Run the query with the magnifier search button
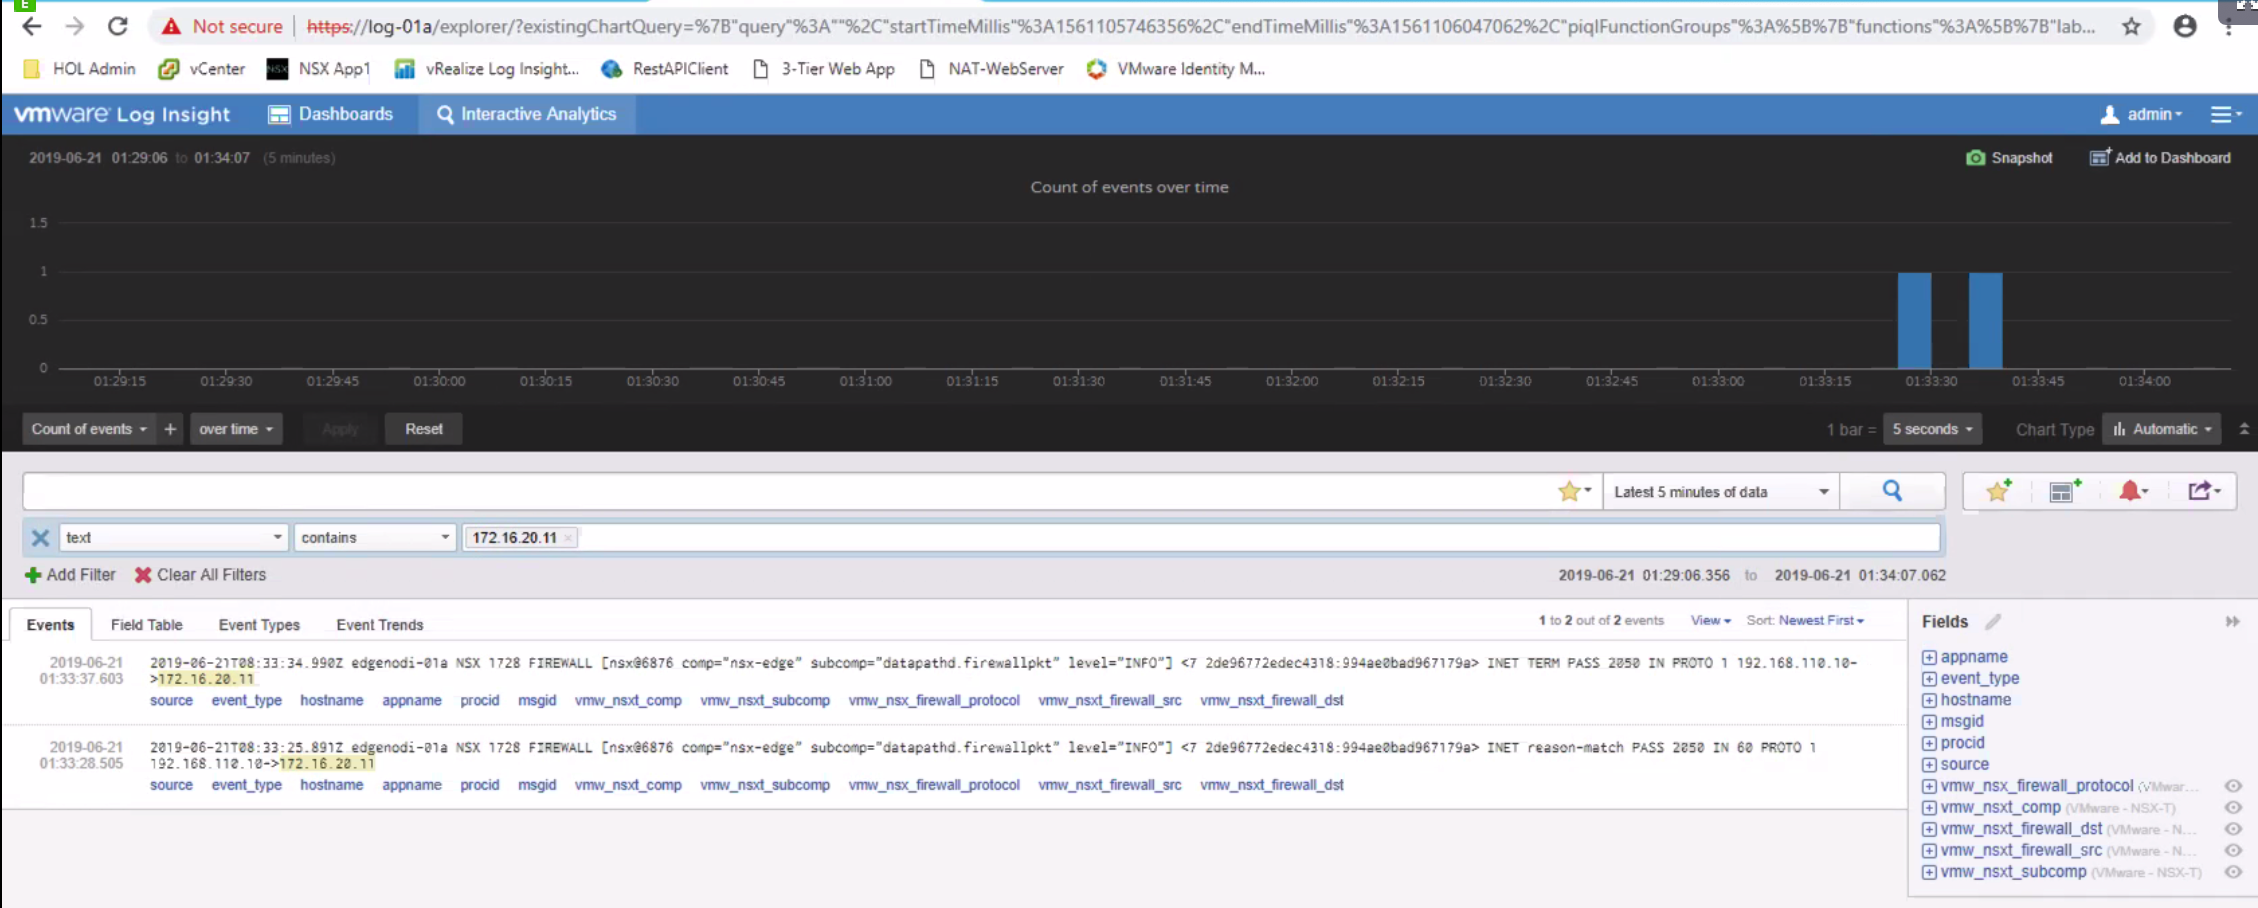The height and width of the screenshot is (908, 2258). [1892, 491]
